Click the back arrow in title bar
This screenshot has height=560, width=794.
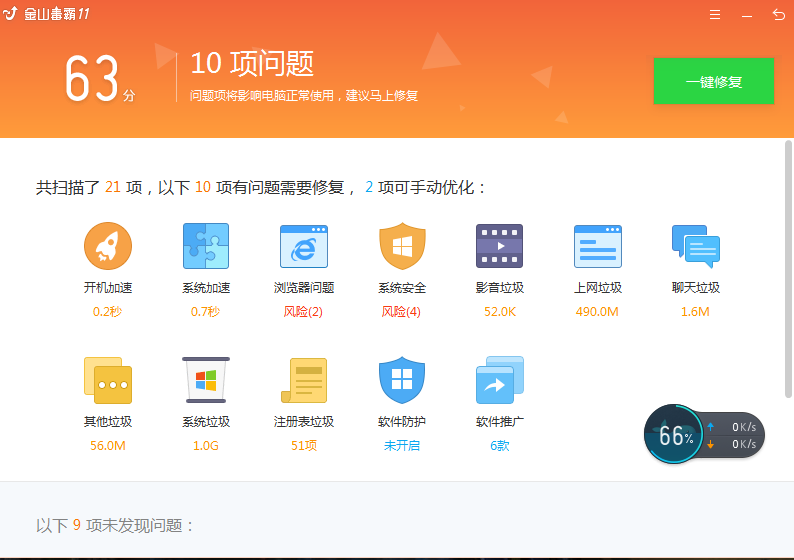tap(779, 15)
